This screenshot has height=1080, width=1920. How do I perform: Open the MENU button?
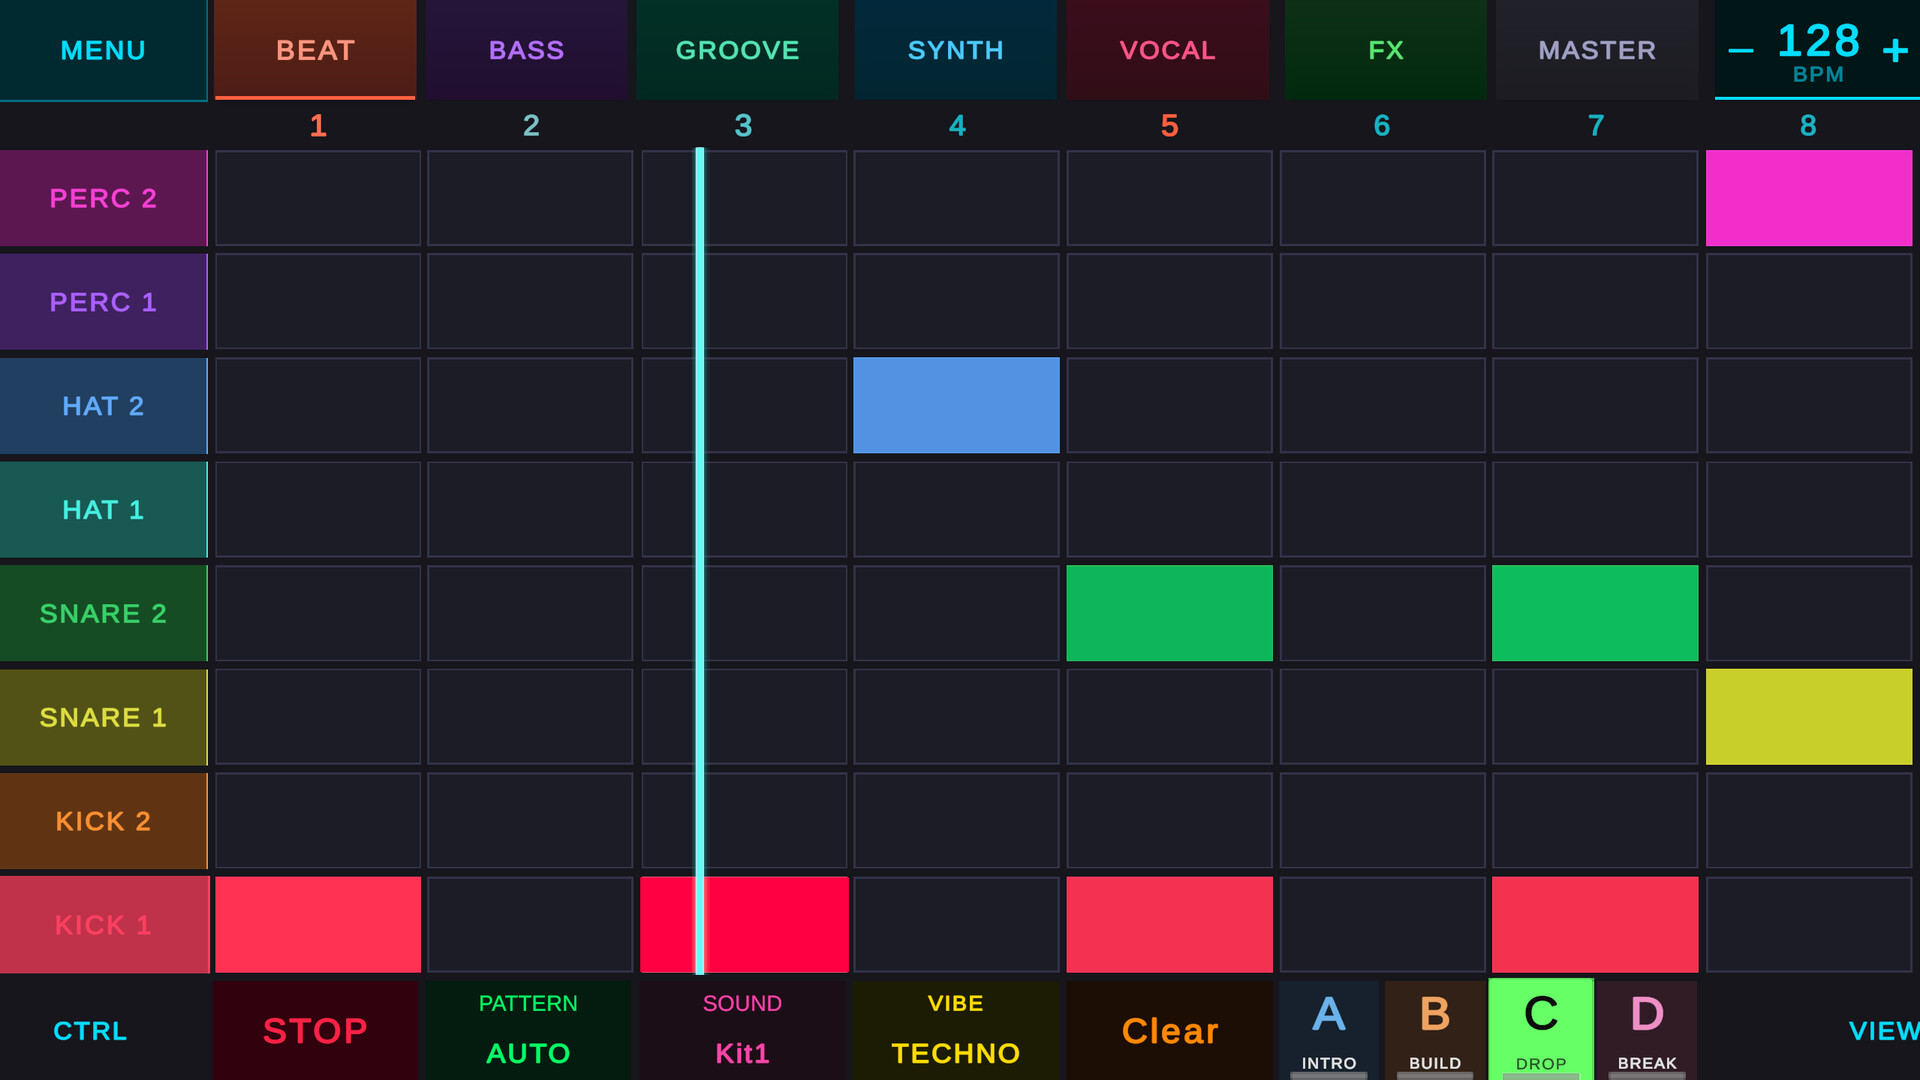[103, 50]
